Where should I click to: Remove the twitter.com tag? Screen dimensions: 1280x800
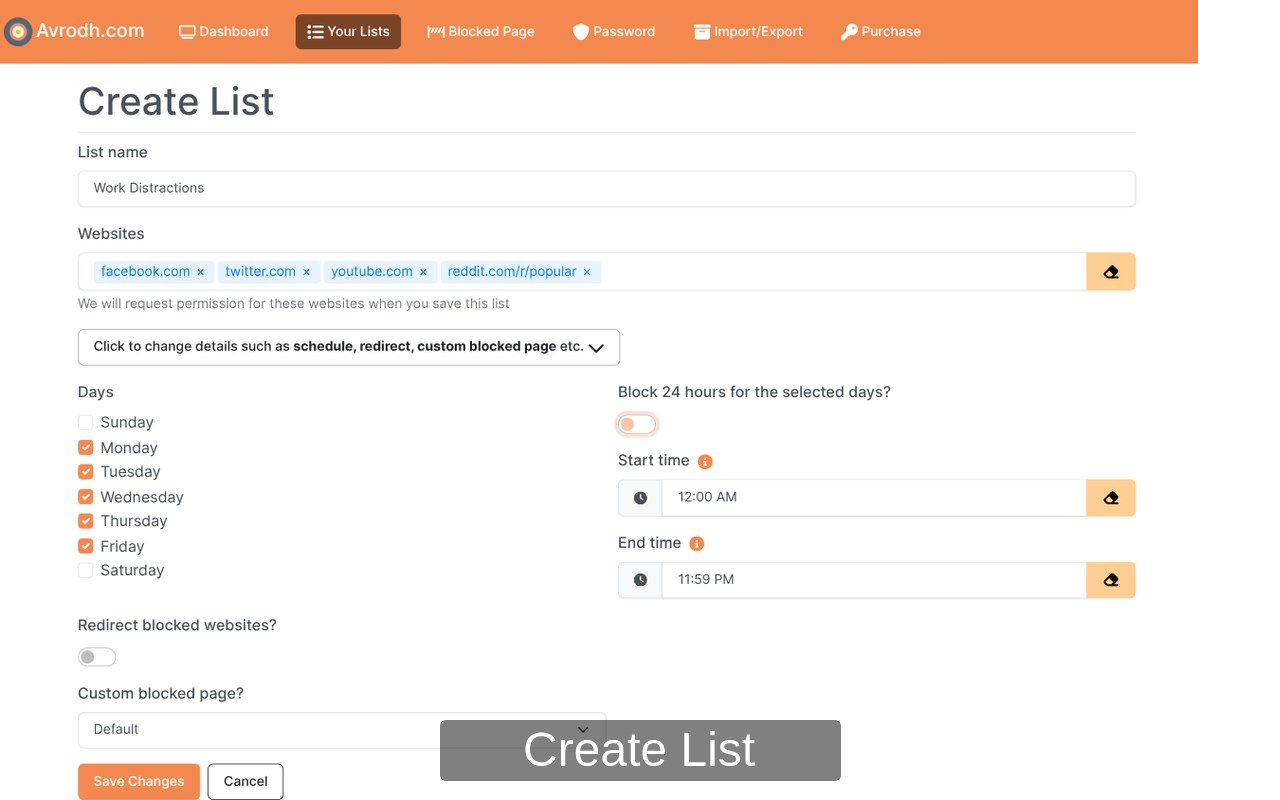[x=306, y=272]
